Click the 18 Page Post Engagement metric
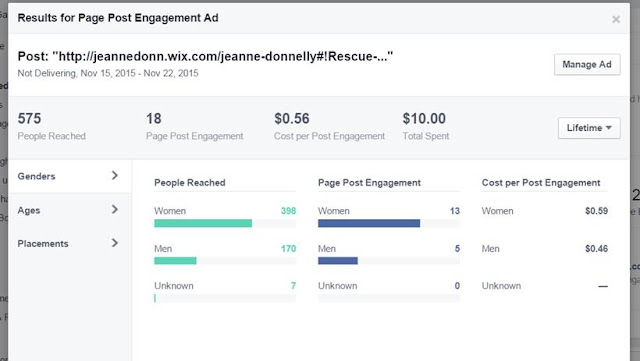This screenshot has height=361, width=640. pos(194,126)
